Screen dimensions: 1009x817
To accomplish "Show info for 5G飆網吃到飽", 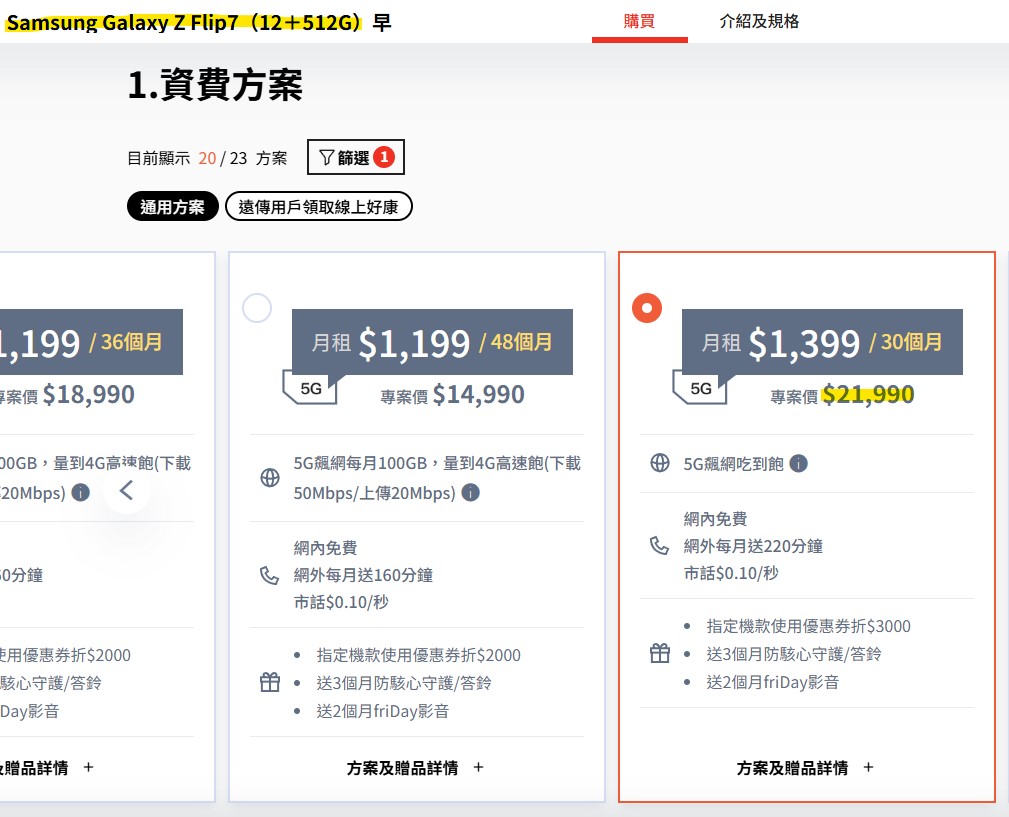I will point(799,463).
